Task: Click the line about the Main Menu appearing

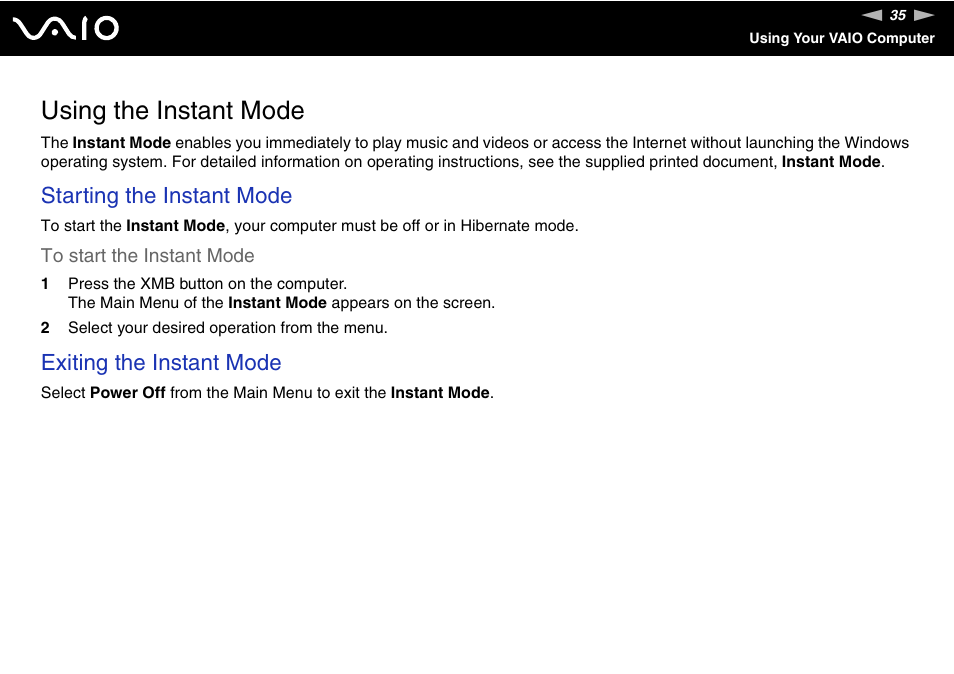Action: coord(281,302)
